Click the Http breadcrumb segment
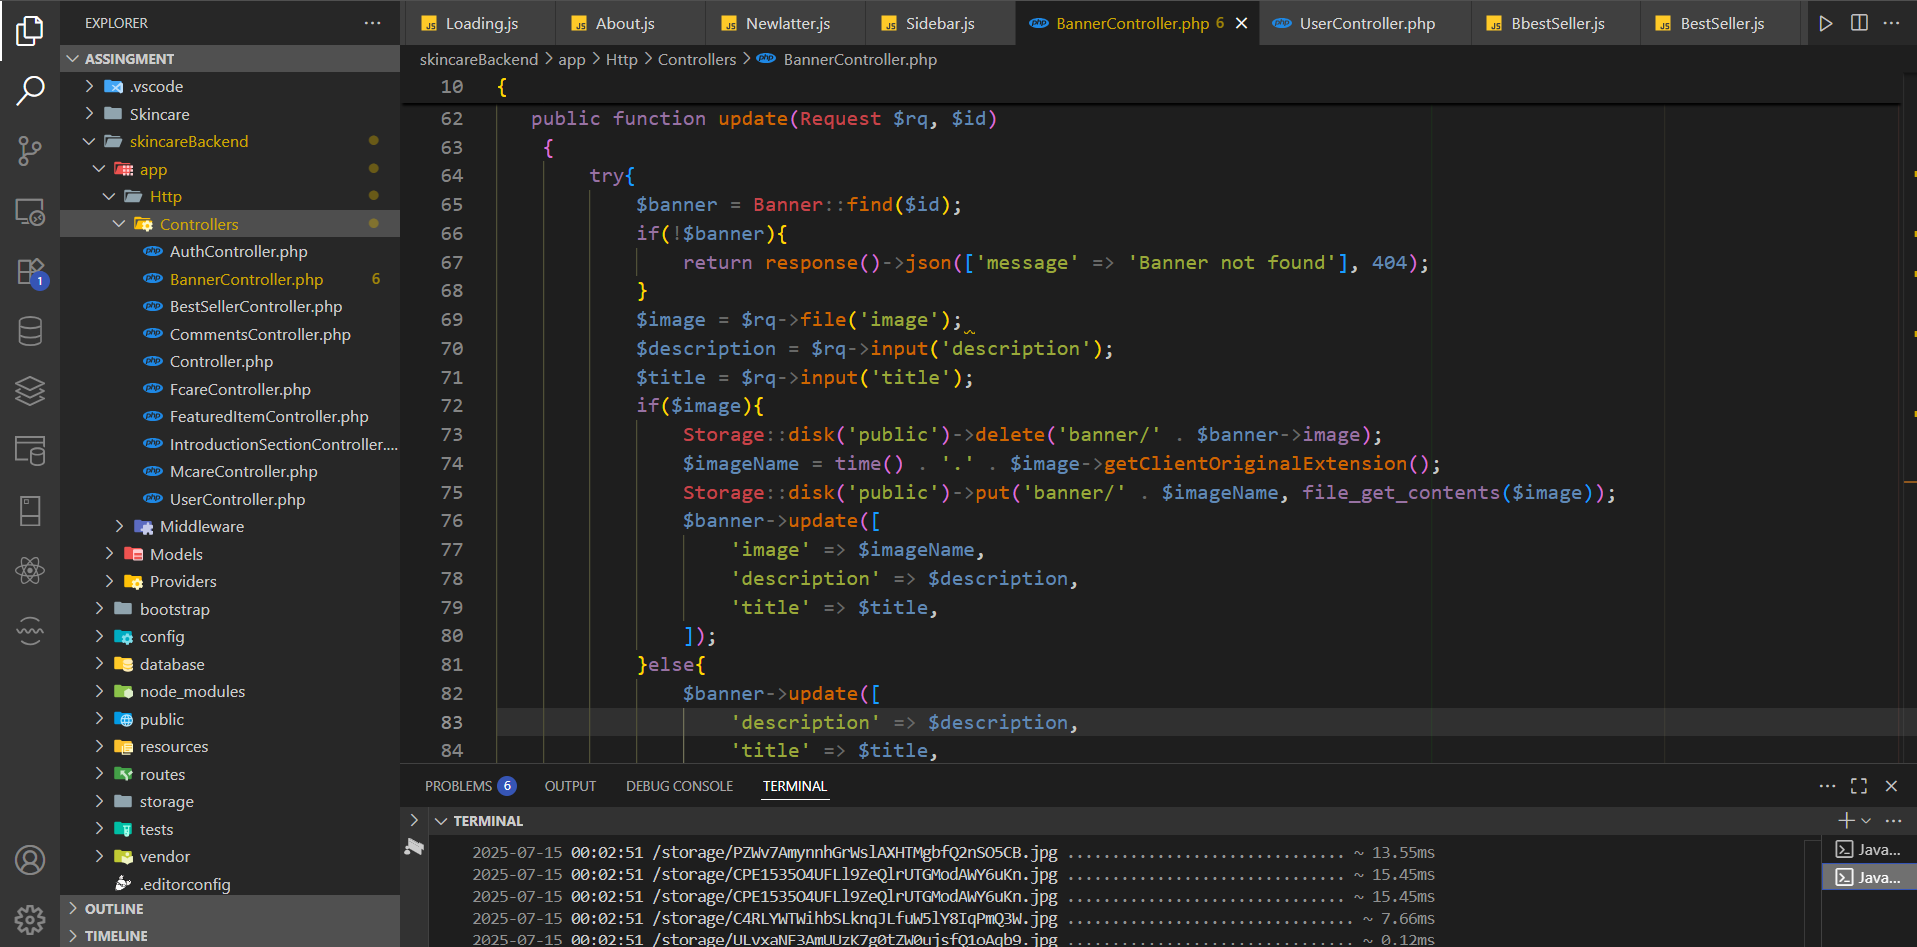Image resolution: width=1917 pixels, height=947 pixels. 621,59
